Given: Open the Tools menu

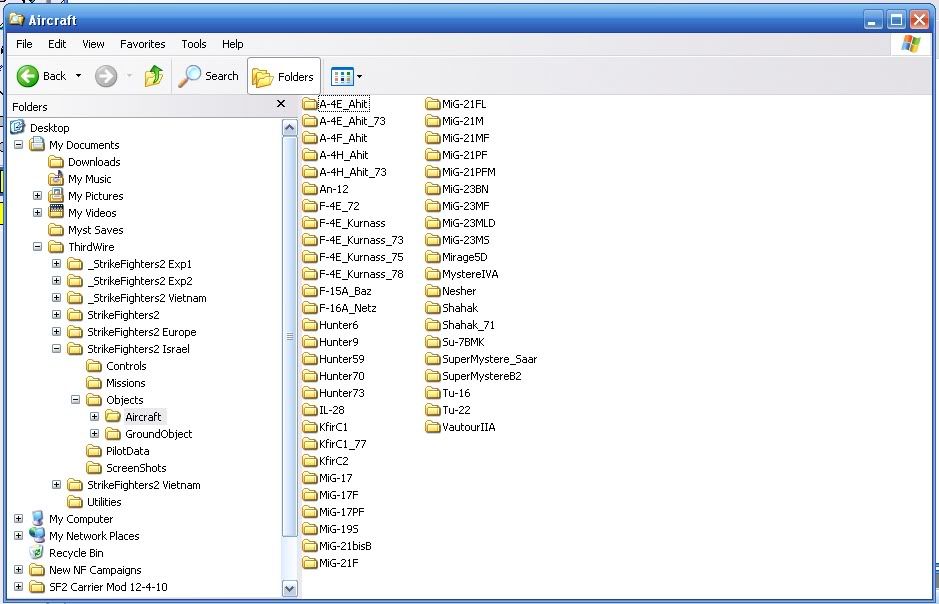Looking at the screenshot, I should pos(193,44).
